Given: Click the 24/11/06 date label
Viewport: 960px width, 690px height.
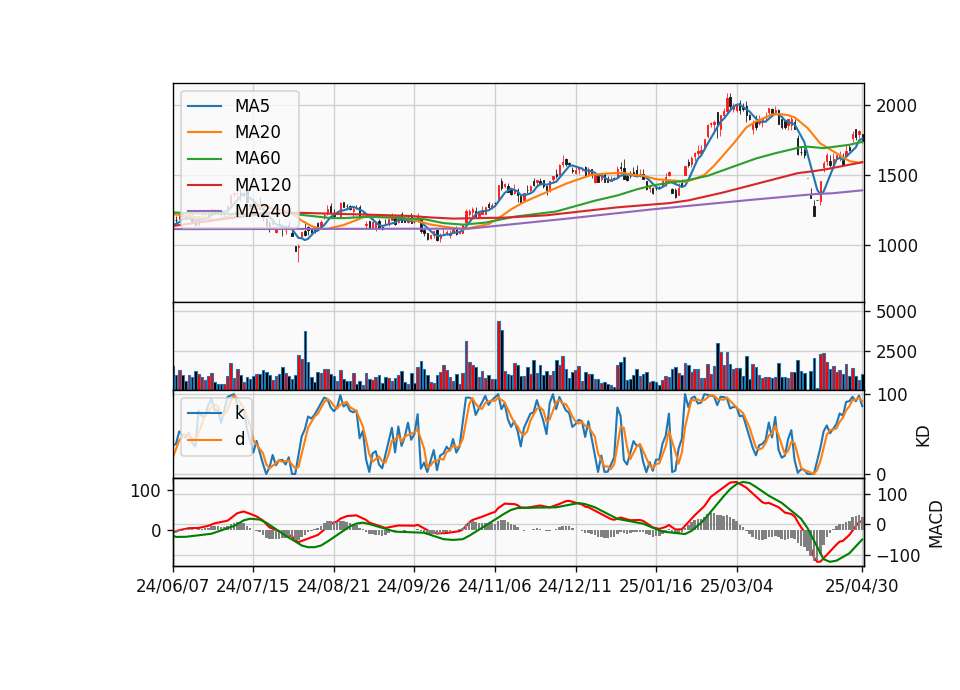Looking at the screenshot, I should click(x=495, y=587).
